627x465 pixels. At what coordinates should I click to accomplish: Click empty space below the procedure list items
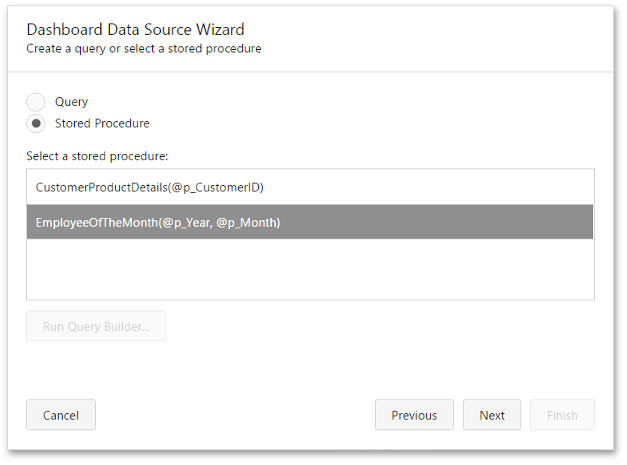(310, 269)
